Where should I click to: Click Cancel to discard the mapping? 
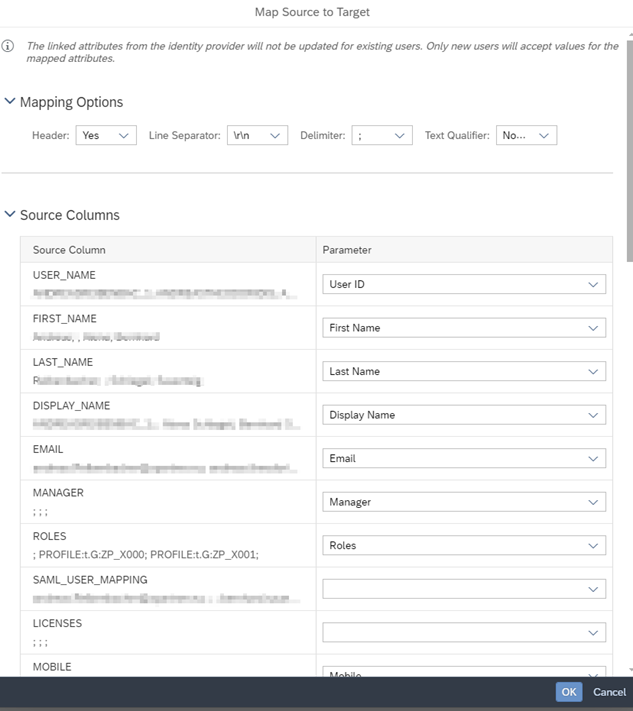pyautogui.click(x=609, y=692)
